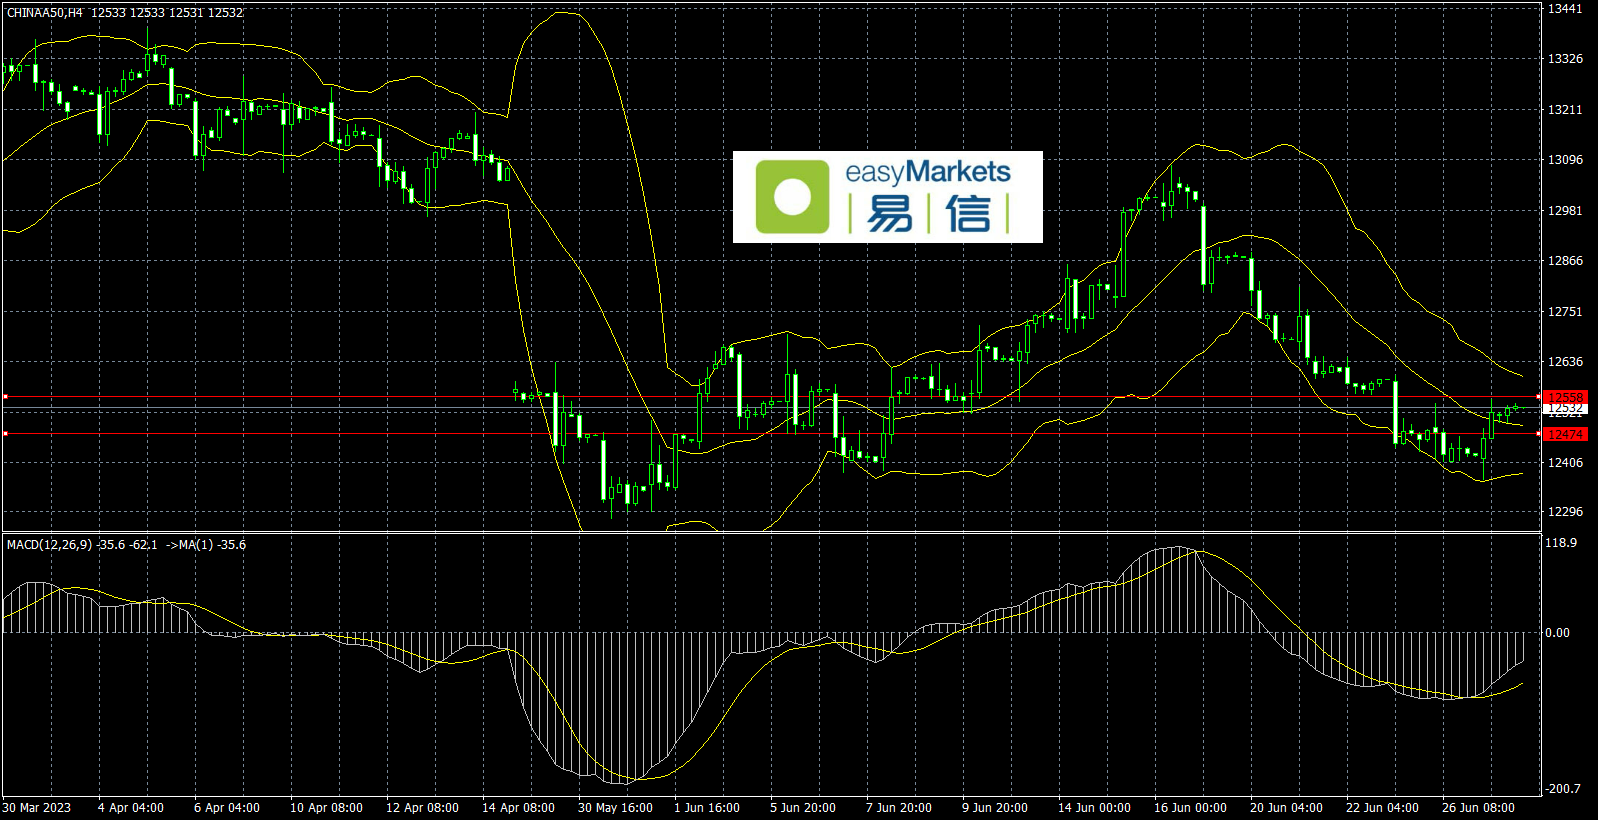Click the 26 Jun 08:00 time label

click(x=1478, y=808)
